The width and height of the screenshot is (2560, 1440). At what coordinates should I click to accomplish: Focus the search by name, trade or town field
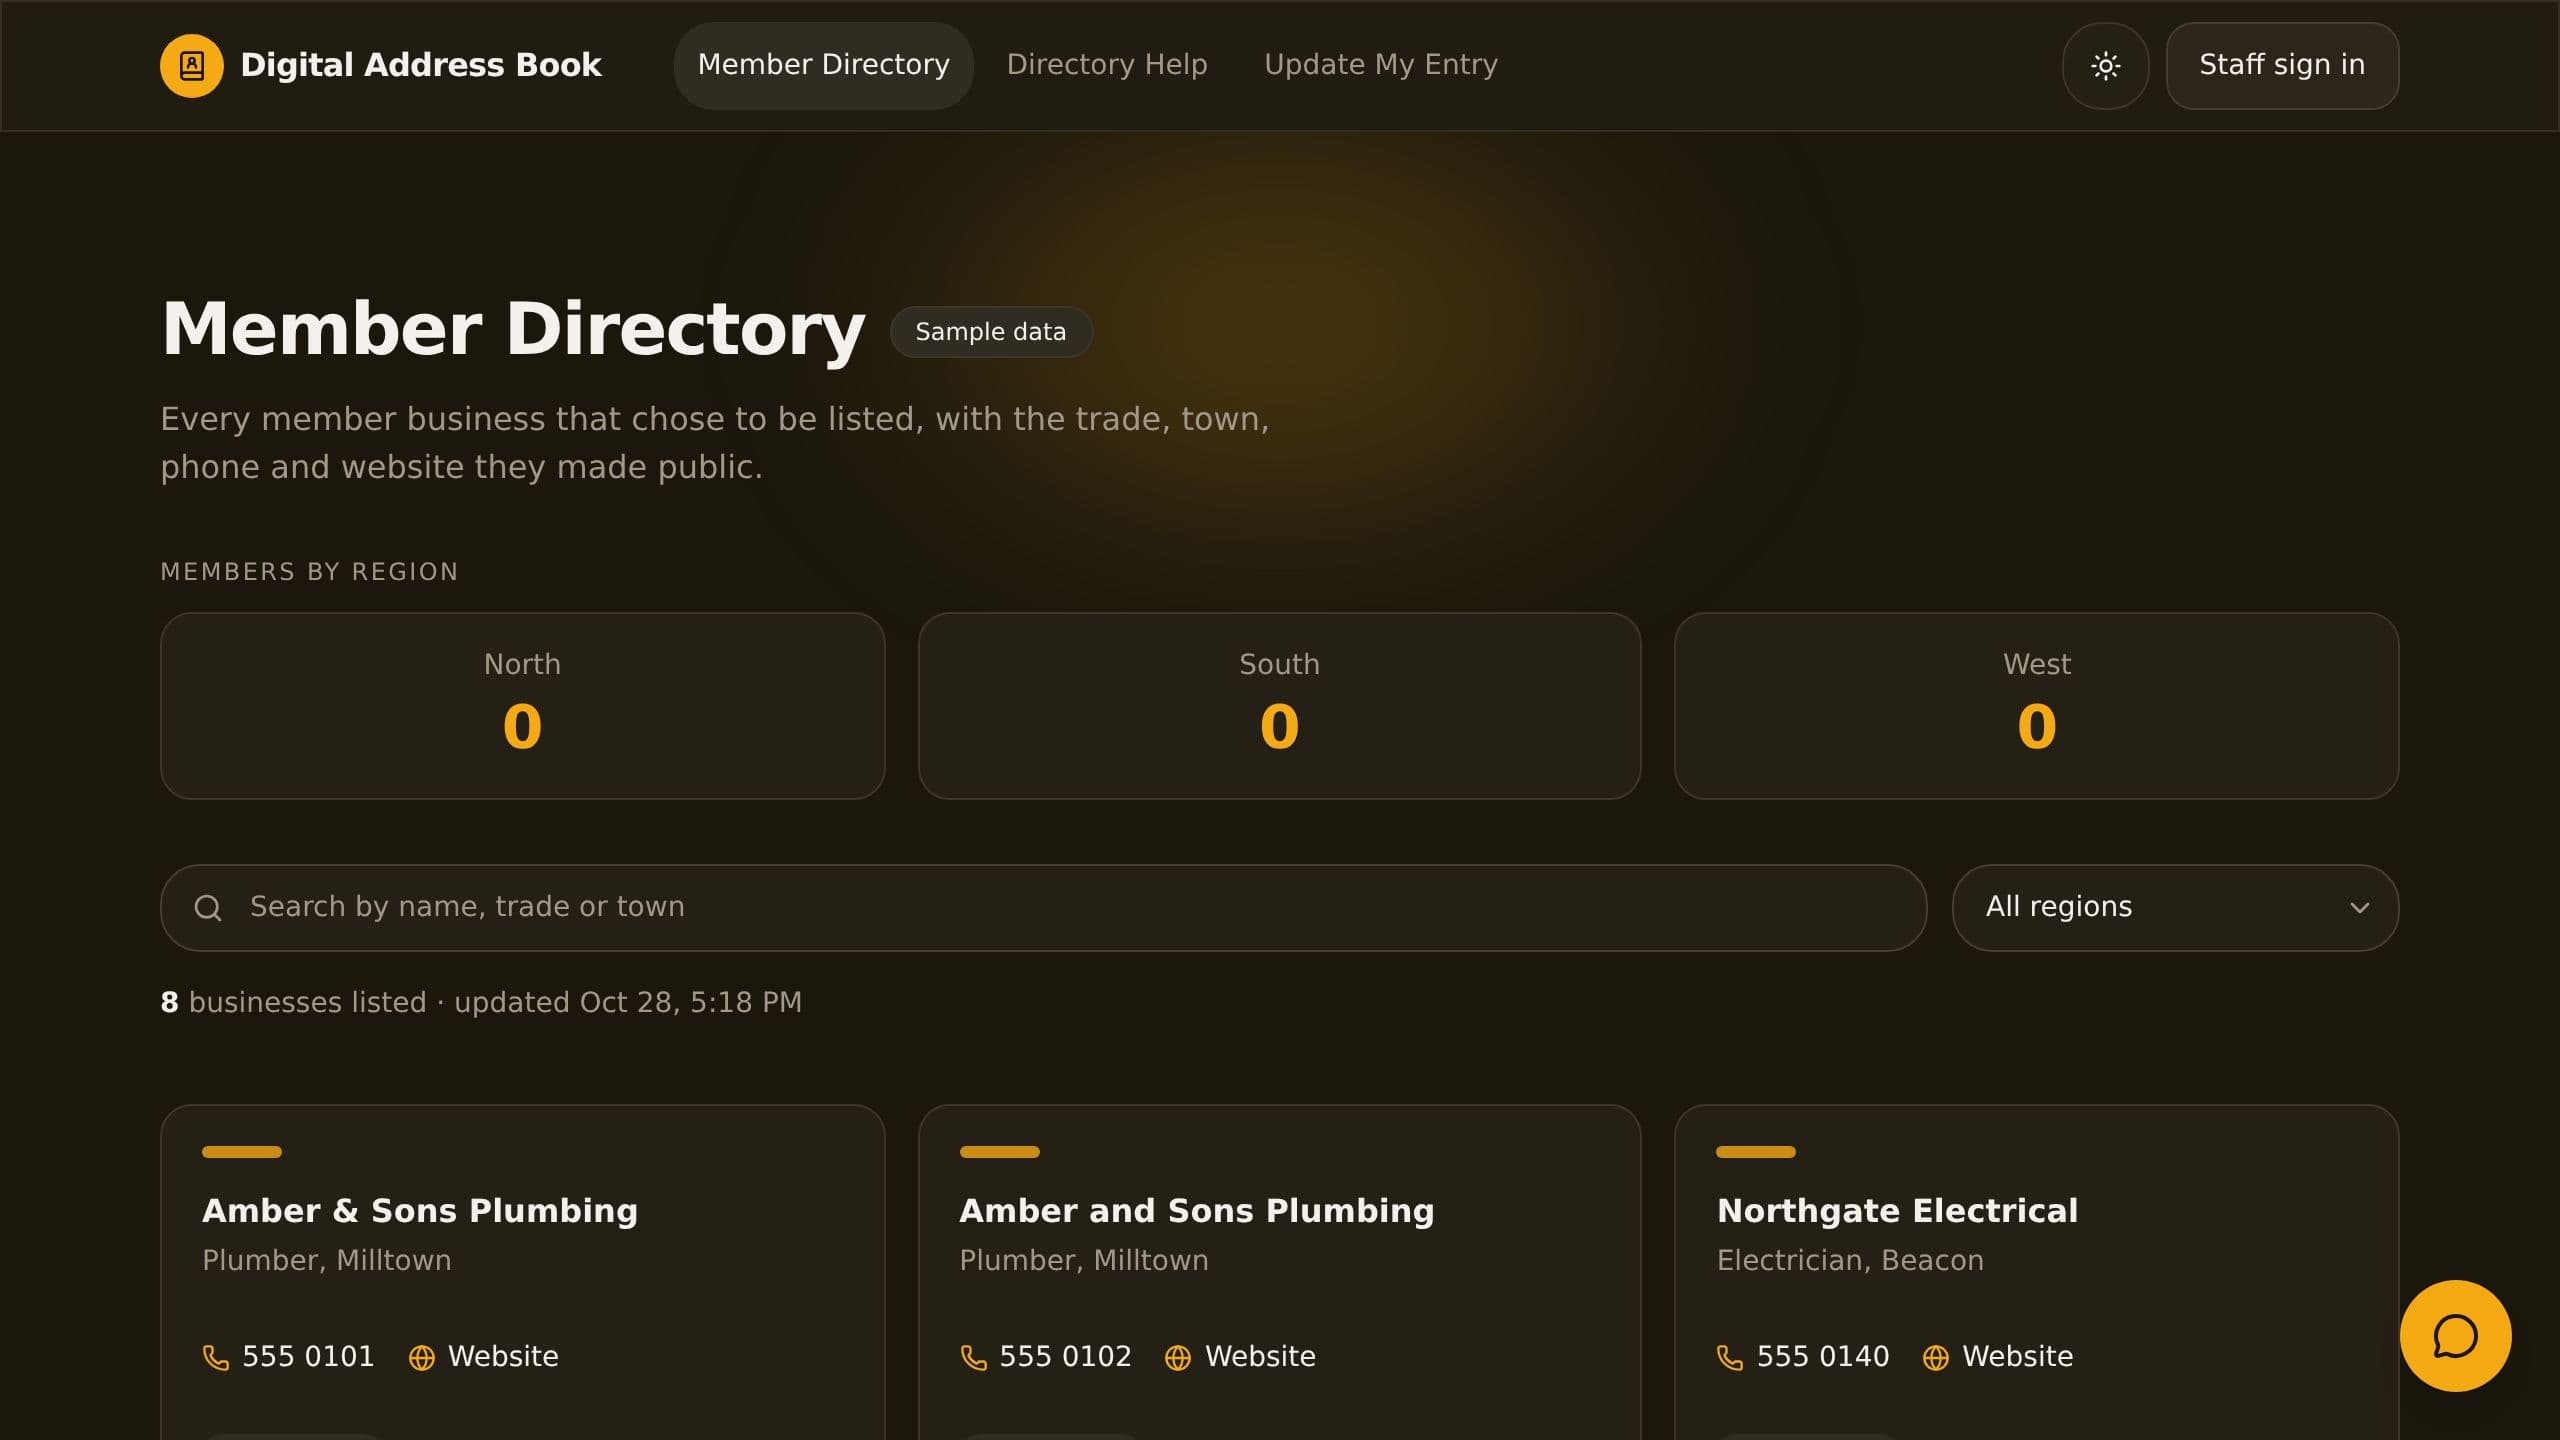[x=1043, y=908]
